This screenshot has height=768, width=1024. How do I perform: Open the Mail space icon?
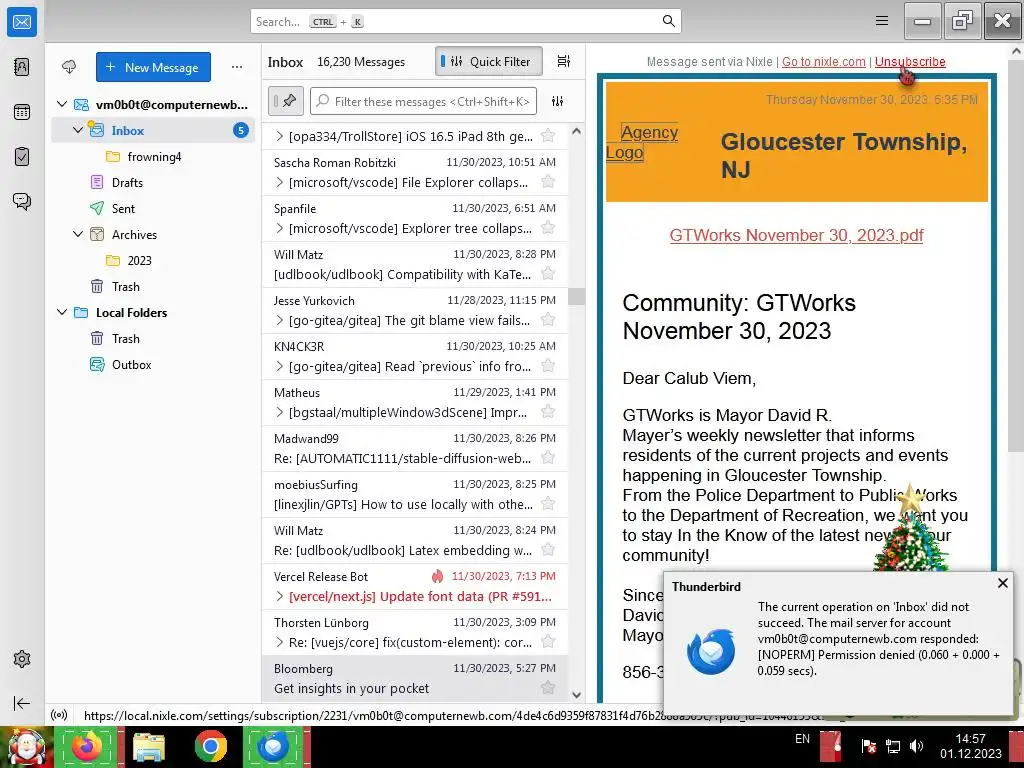(x=22, y=22)
